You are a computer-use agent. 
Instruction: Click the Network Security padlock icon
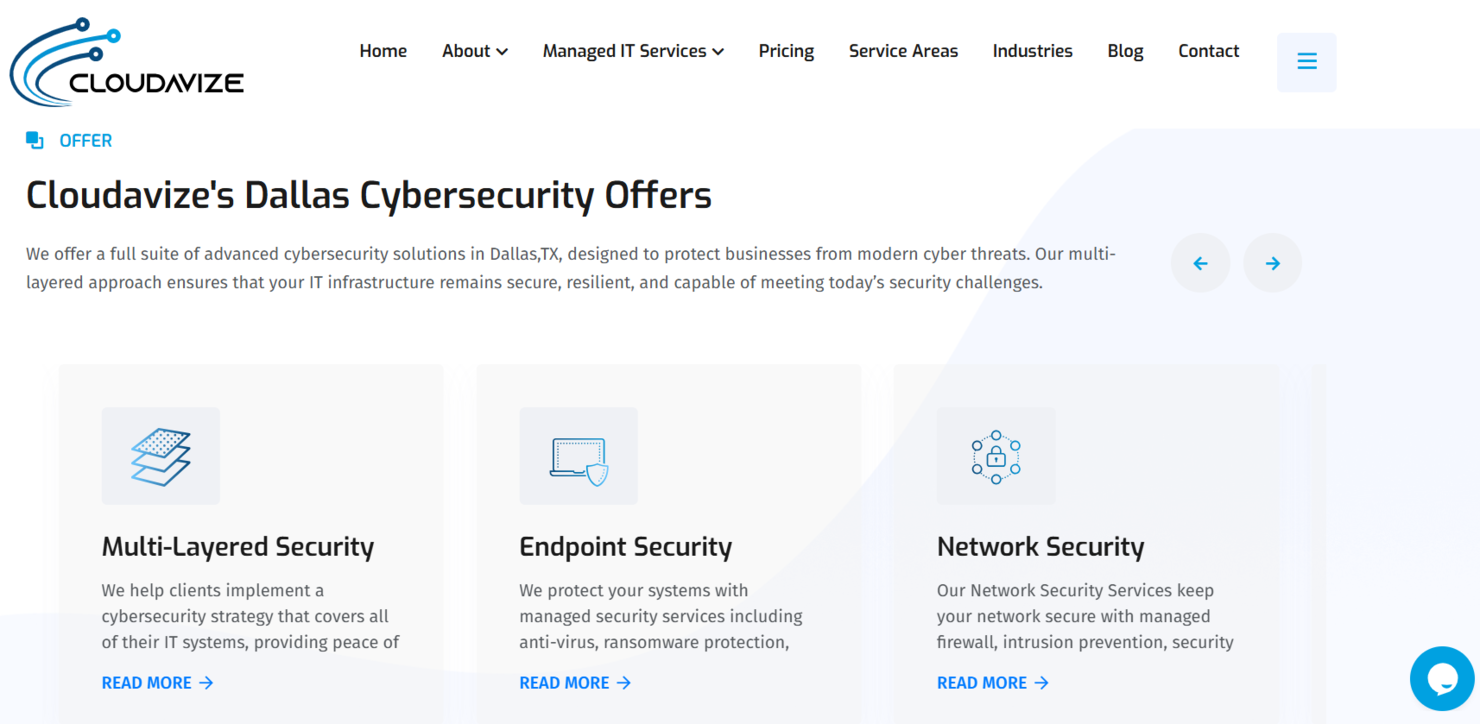coord(995,455)
